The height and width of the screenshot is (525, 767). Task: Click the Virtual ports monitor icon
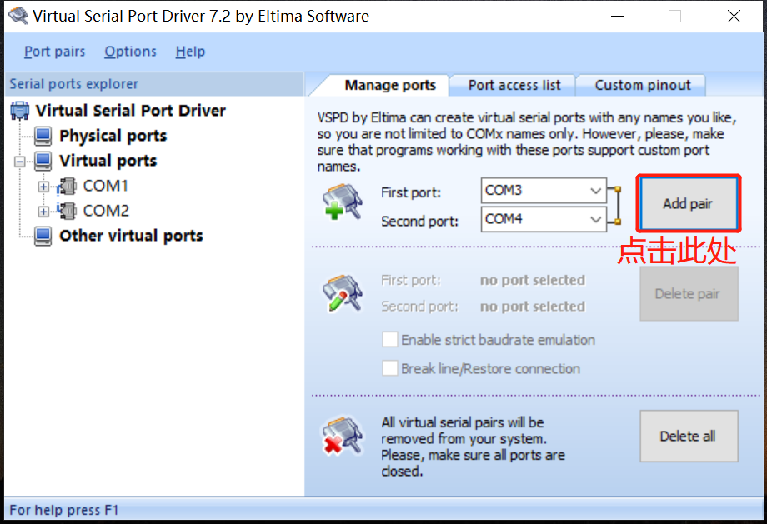(44, 161)
